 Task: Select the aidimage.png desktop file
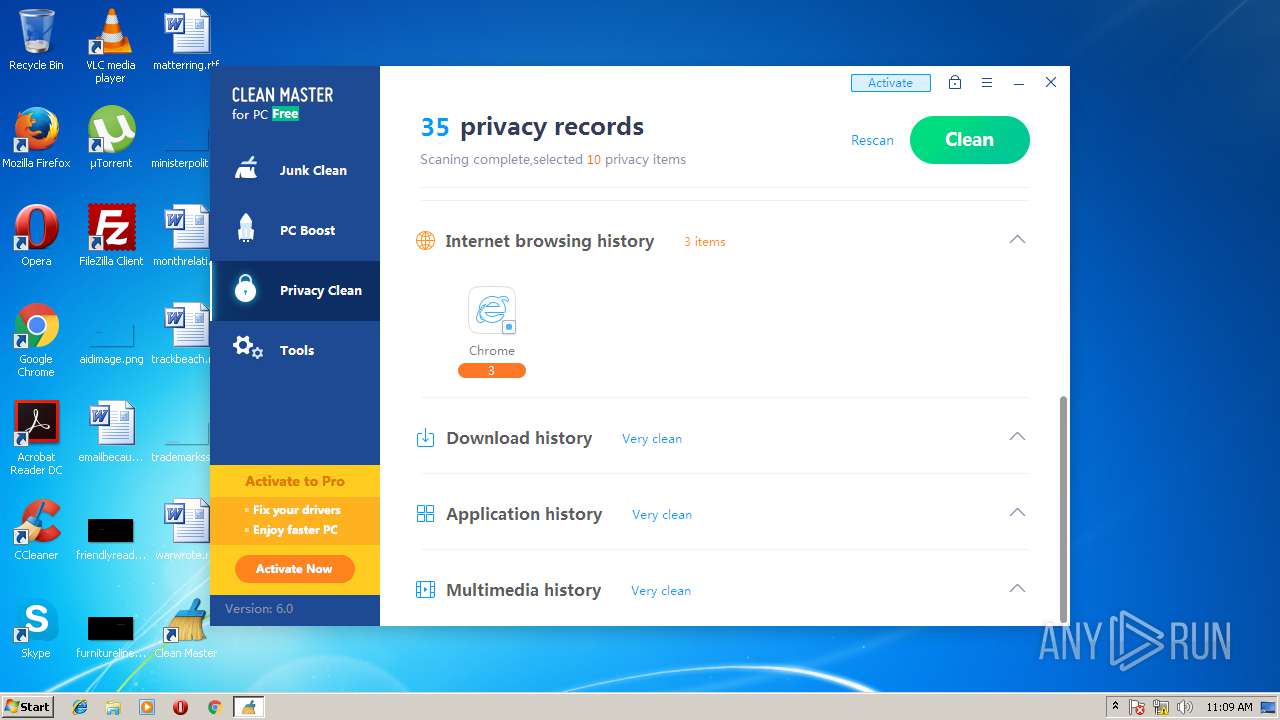tap(110, 340)
